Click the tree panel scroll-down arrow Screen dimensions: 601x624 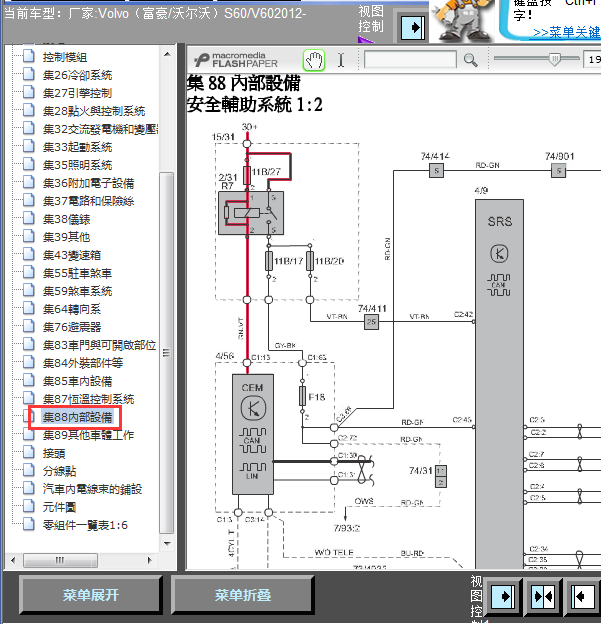pos(167,543)
